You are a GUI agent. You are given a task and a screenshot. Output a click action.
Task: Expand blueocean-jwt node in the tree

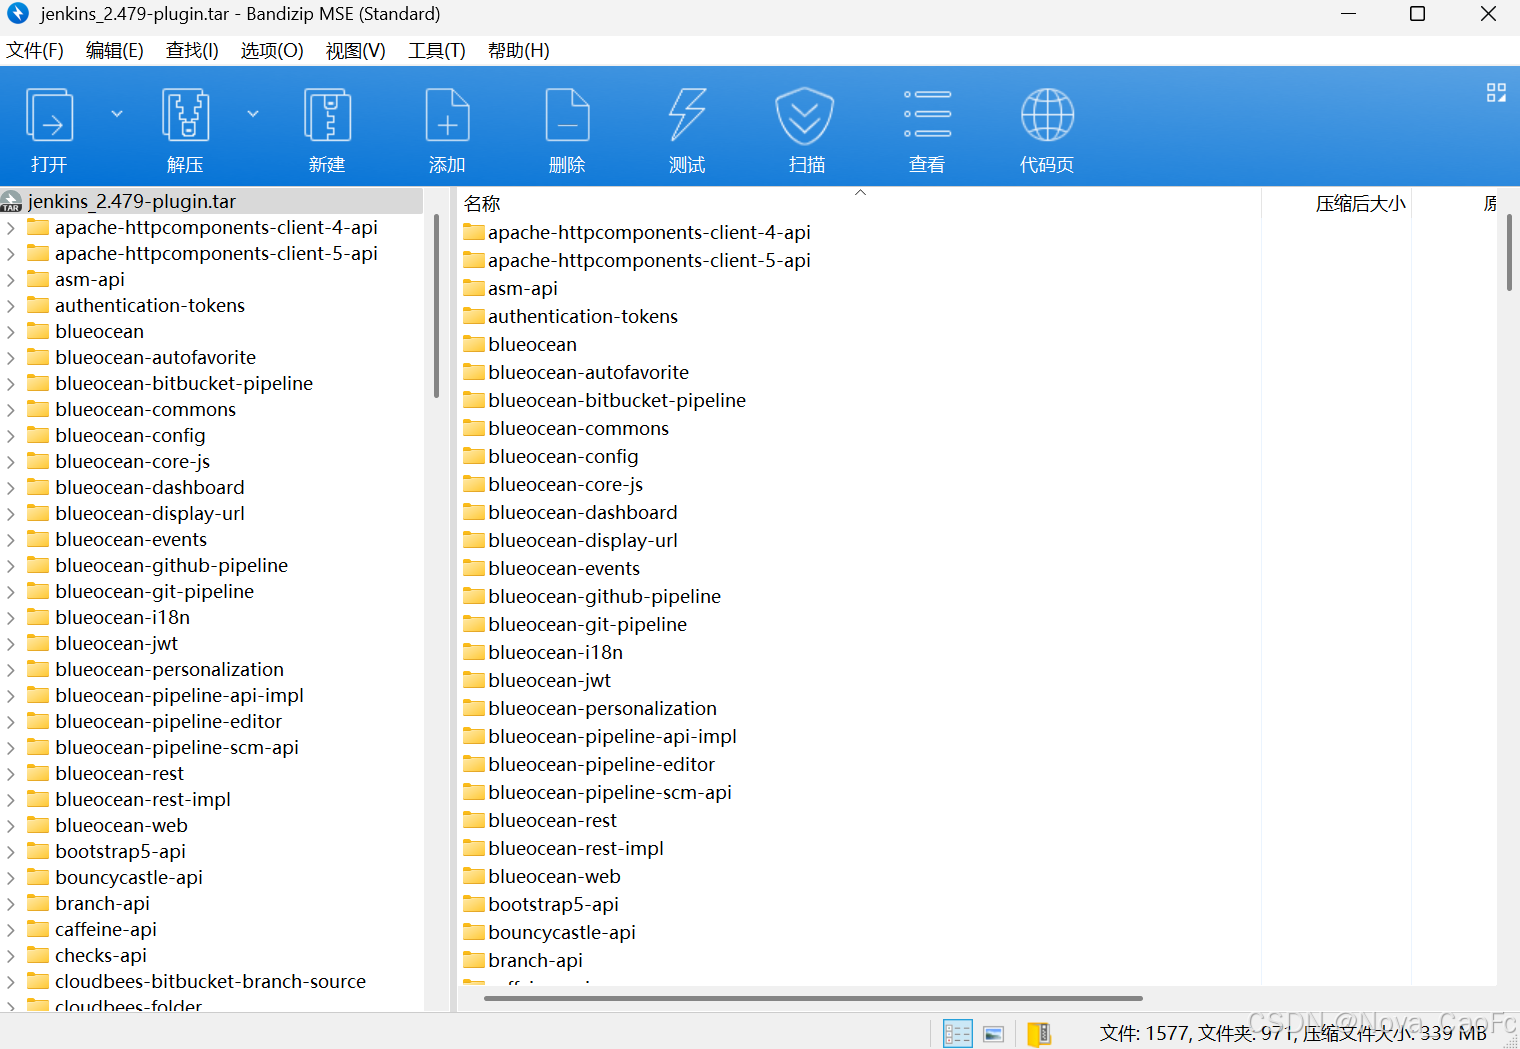tap(11, 644)
